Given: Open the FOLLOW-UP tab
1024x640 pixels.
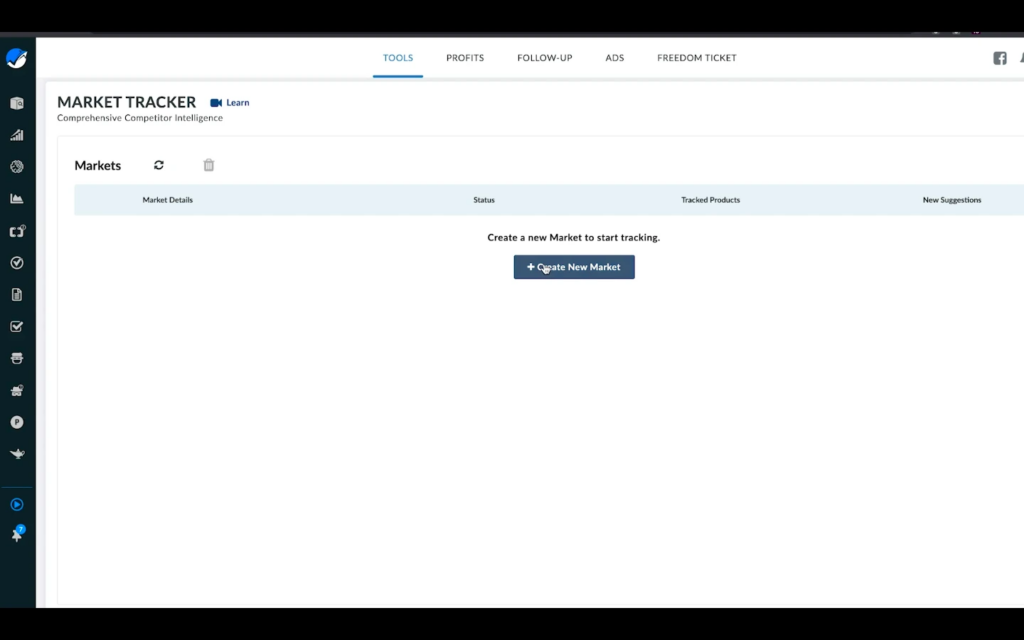Looking at the screenshot, I should (544, 58).
